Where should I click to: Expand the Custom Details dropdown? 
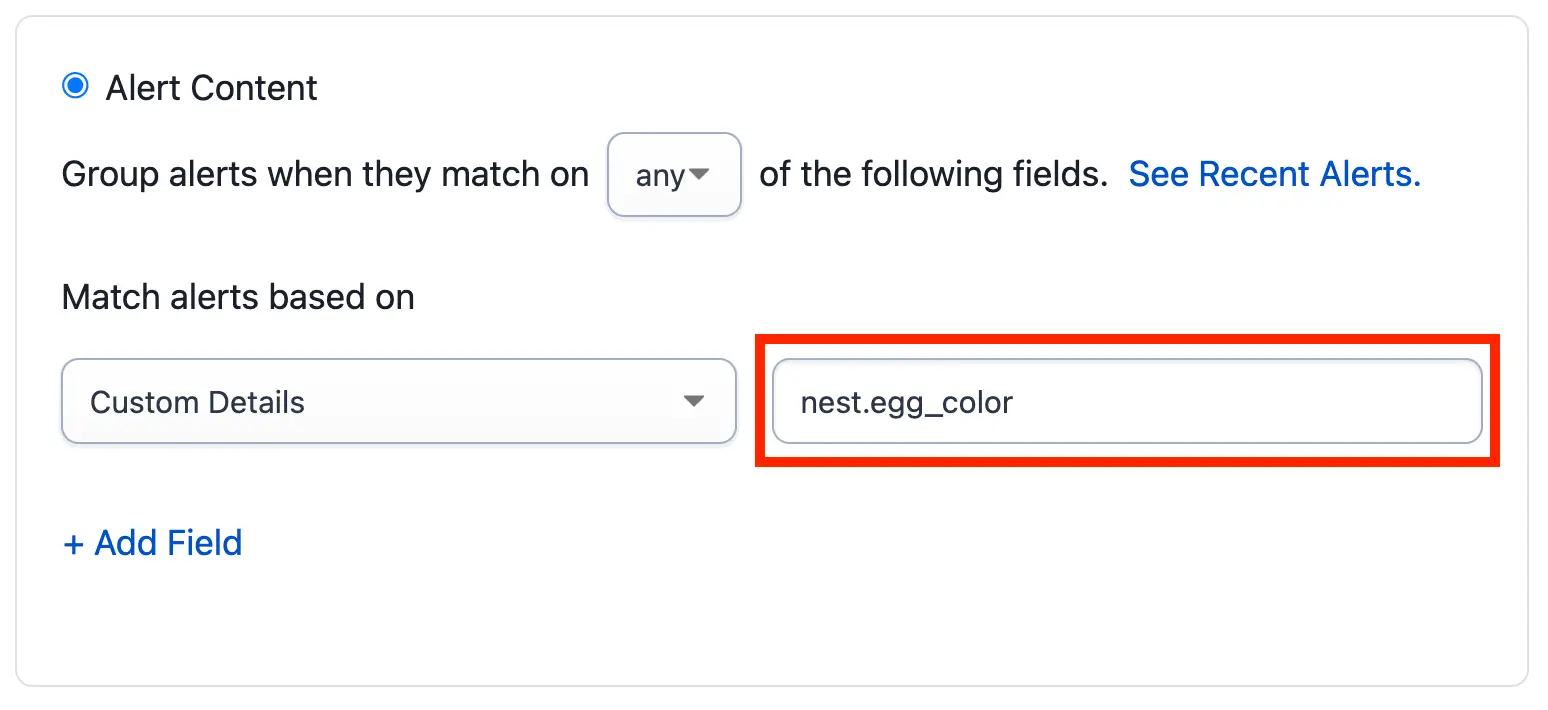pyautogui.click(x=398, y=402)
